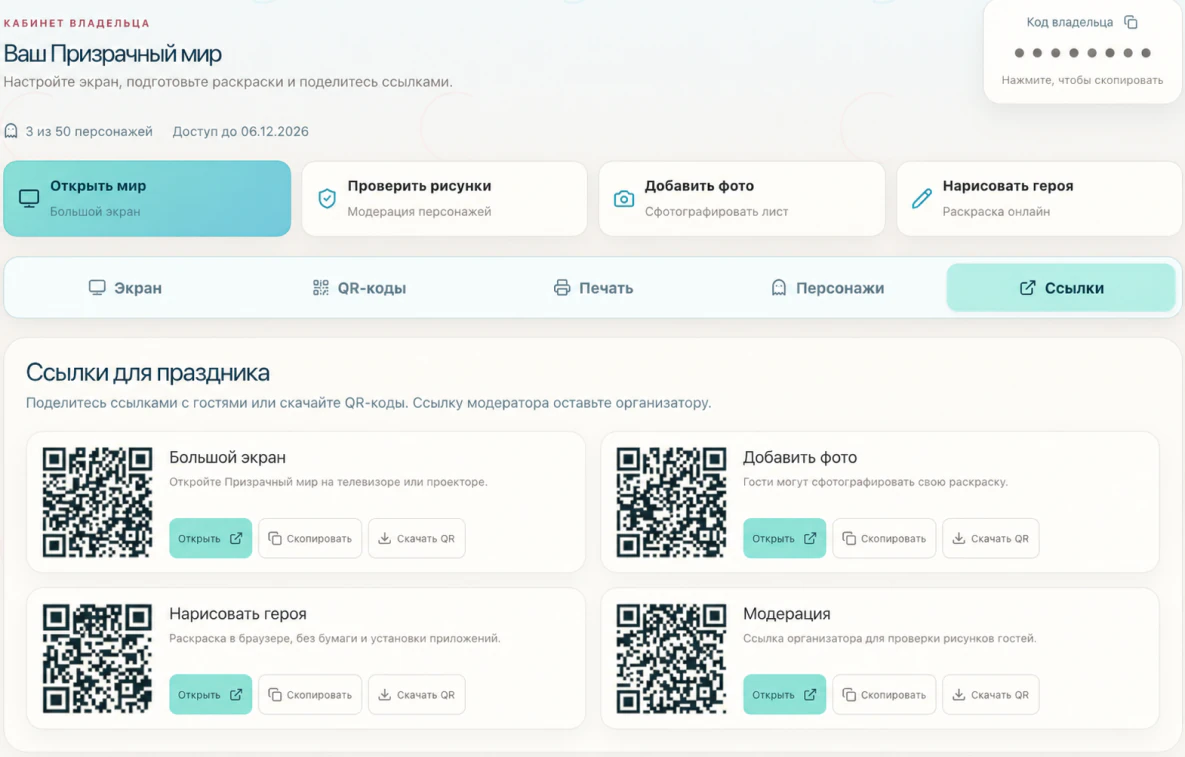
Task: Open the Нарисовать героя link in links section
Action: click(210, 695)
